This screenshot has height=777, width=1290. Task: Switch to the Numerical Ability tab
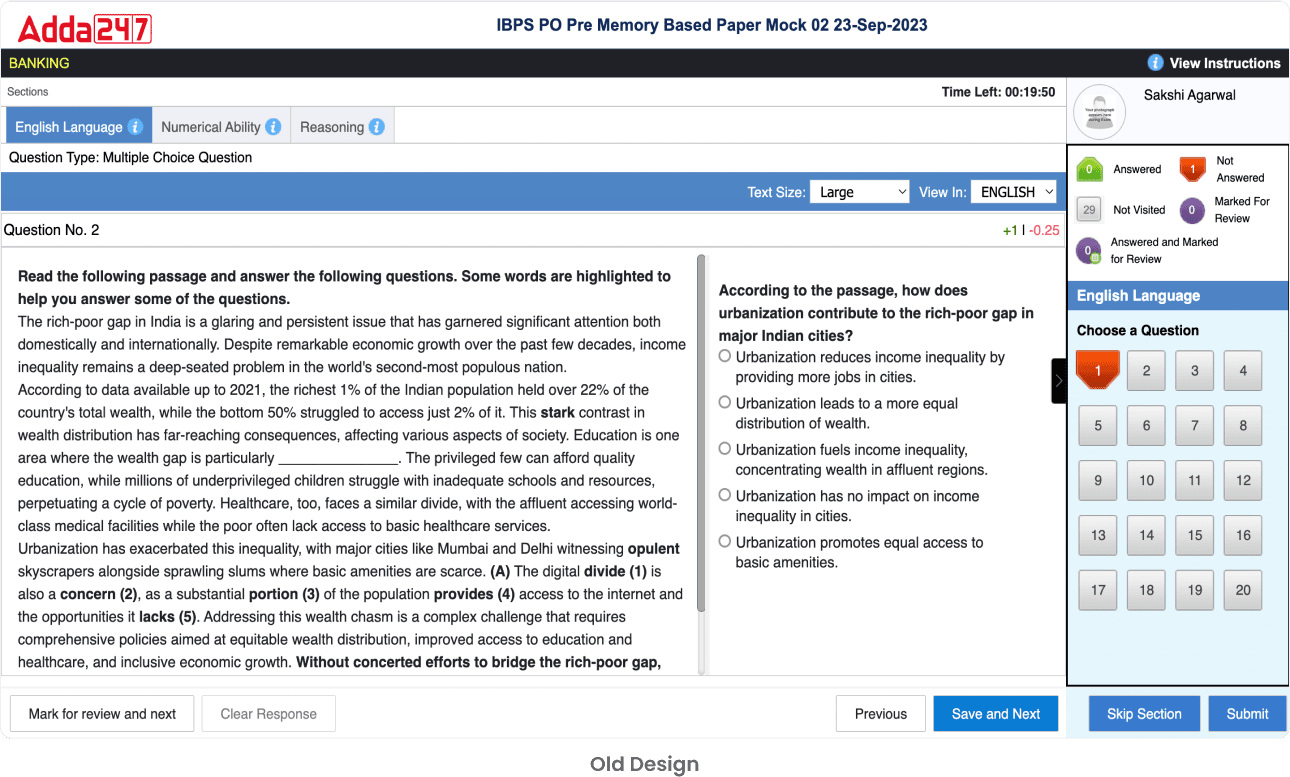[210, 127]
